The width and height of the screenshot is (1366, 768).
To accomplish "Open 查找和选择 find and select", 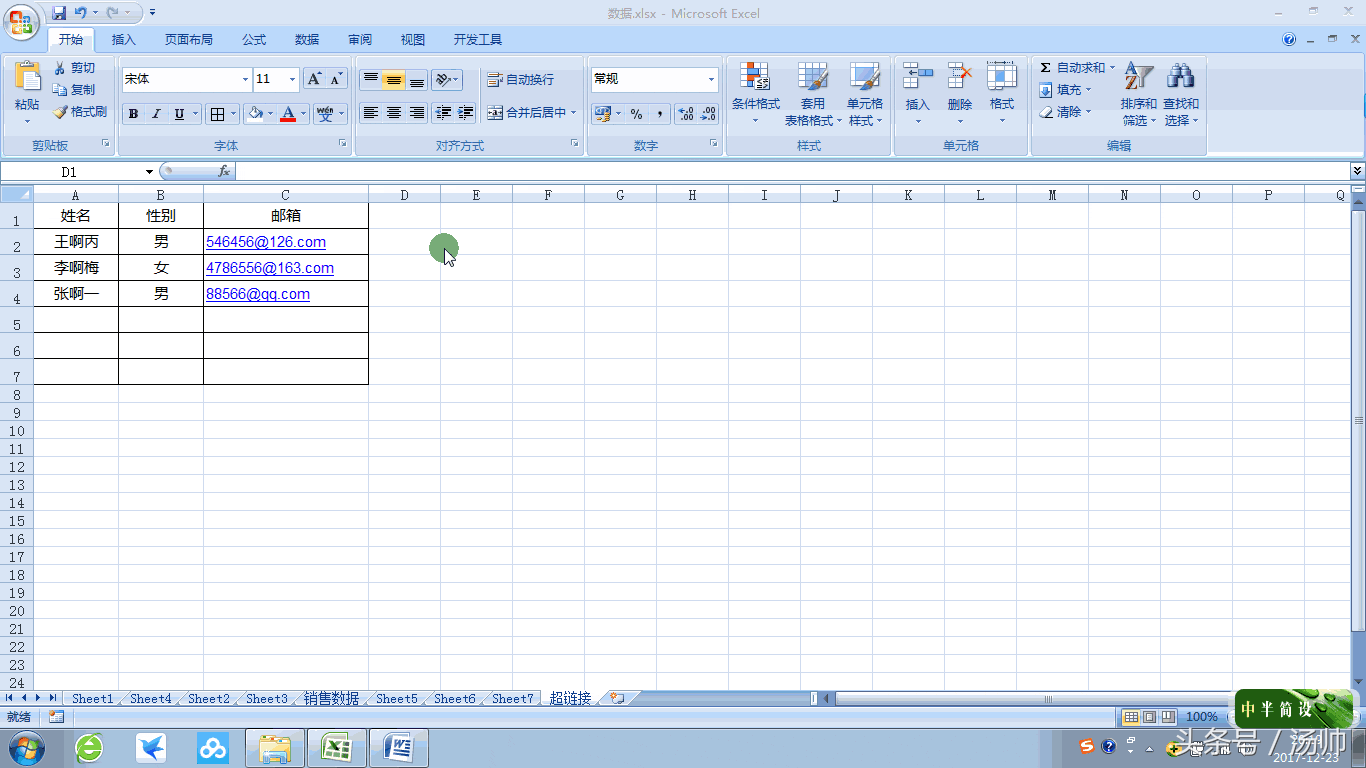I will pos(1180,93).
